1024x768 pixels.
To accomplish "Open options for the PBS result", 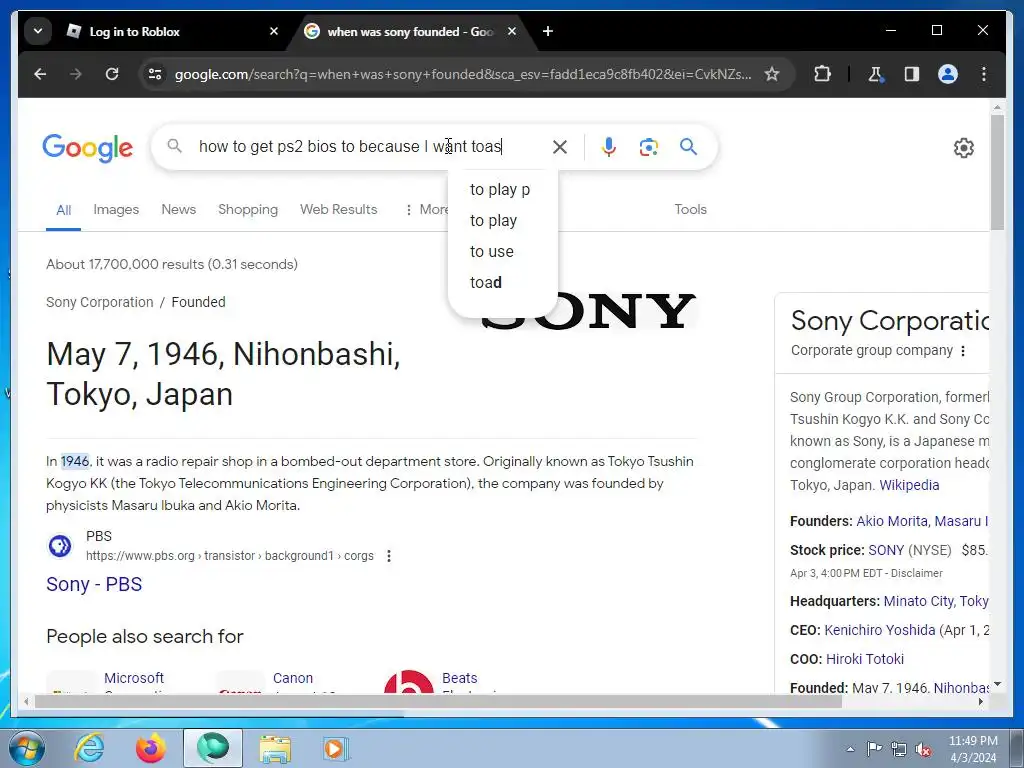I will pyautogui.click(x=389, y=556).
